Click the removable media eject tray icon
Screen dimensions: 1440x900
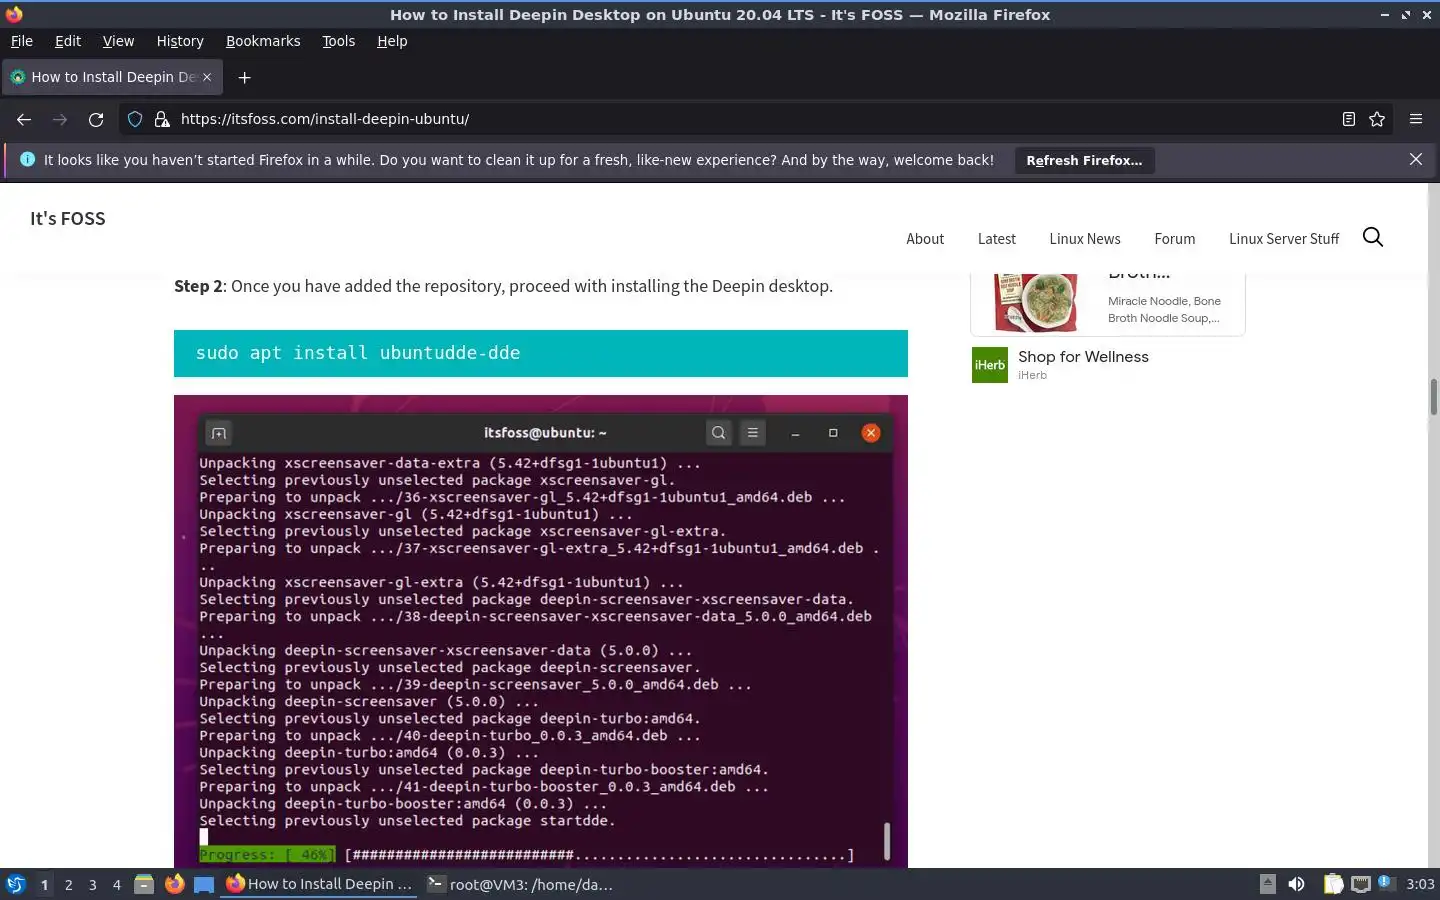1267,884
